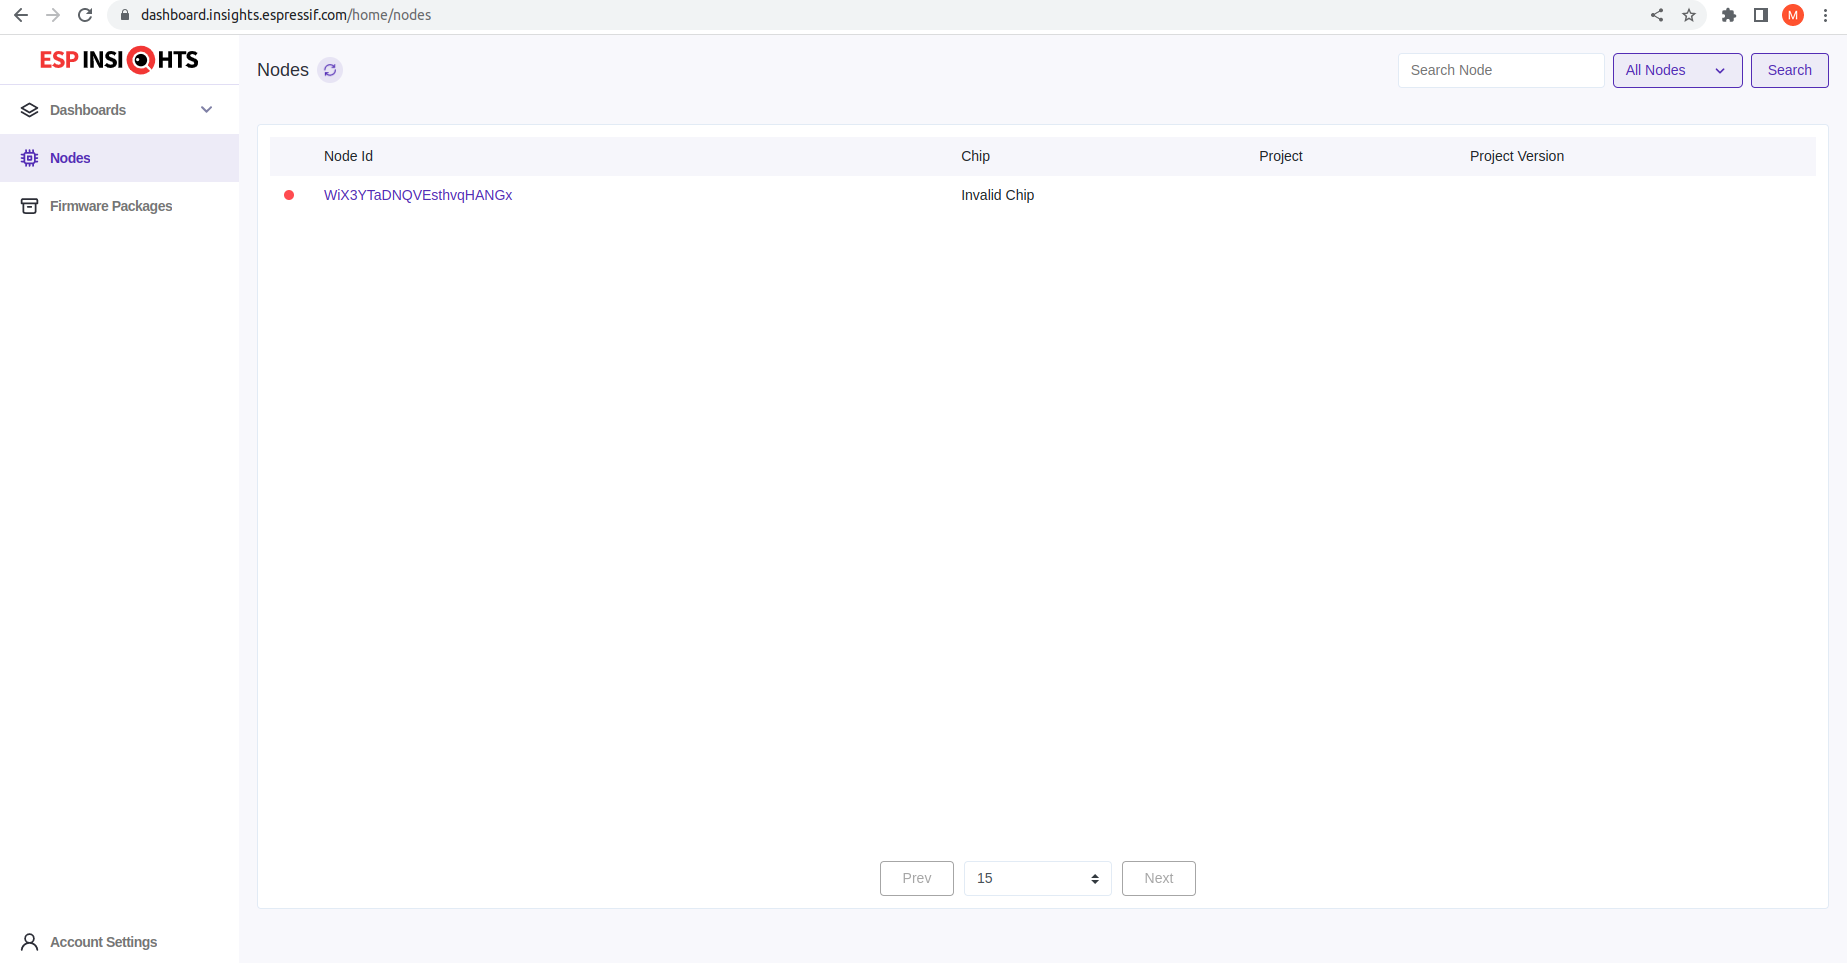Click the Invalid Chip cell
Image resolution: width=1847 pixels, height=963 pixels.
point(997,195)
